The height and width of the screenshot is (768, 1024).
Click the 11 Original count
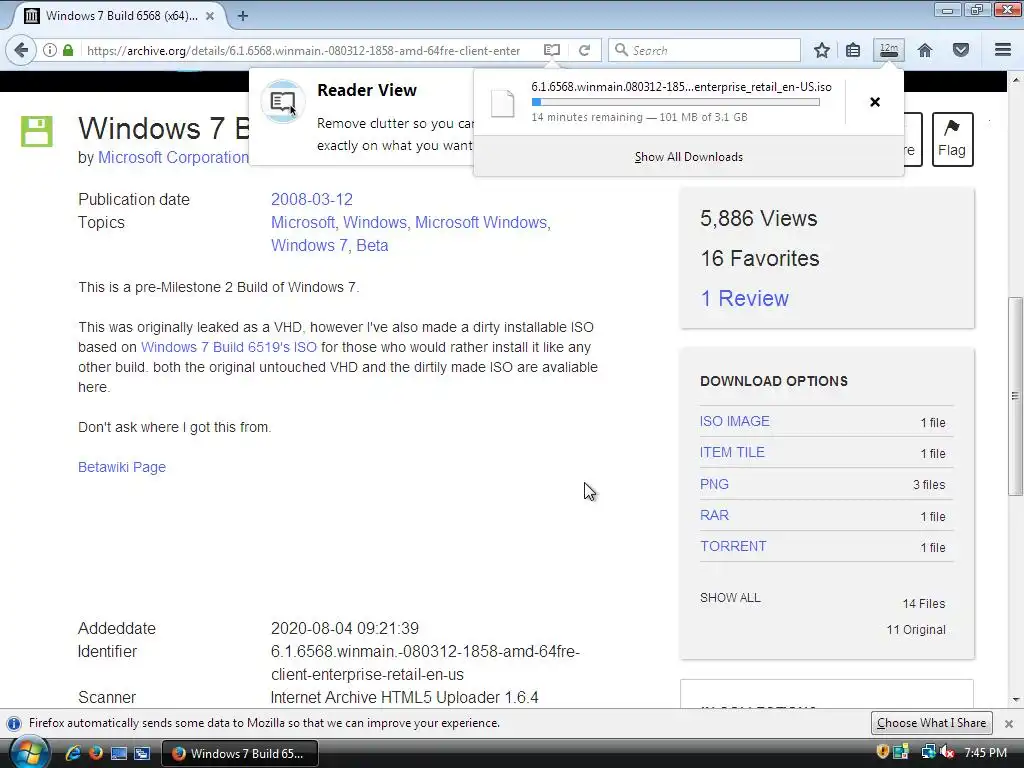click(x=916, y=630)
